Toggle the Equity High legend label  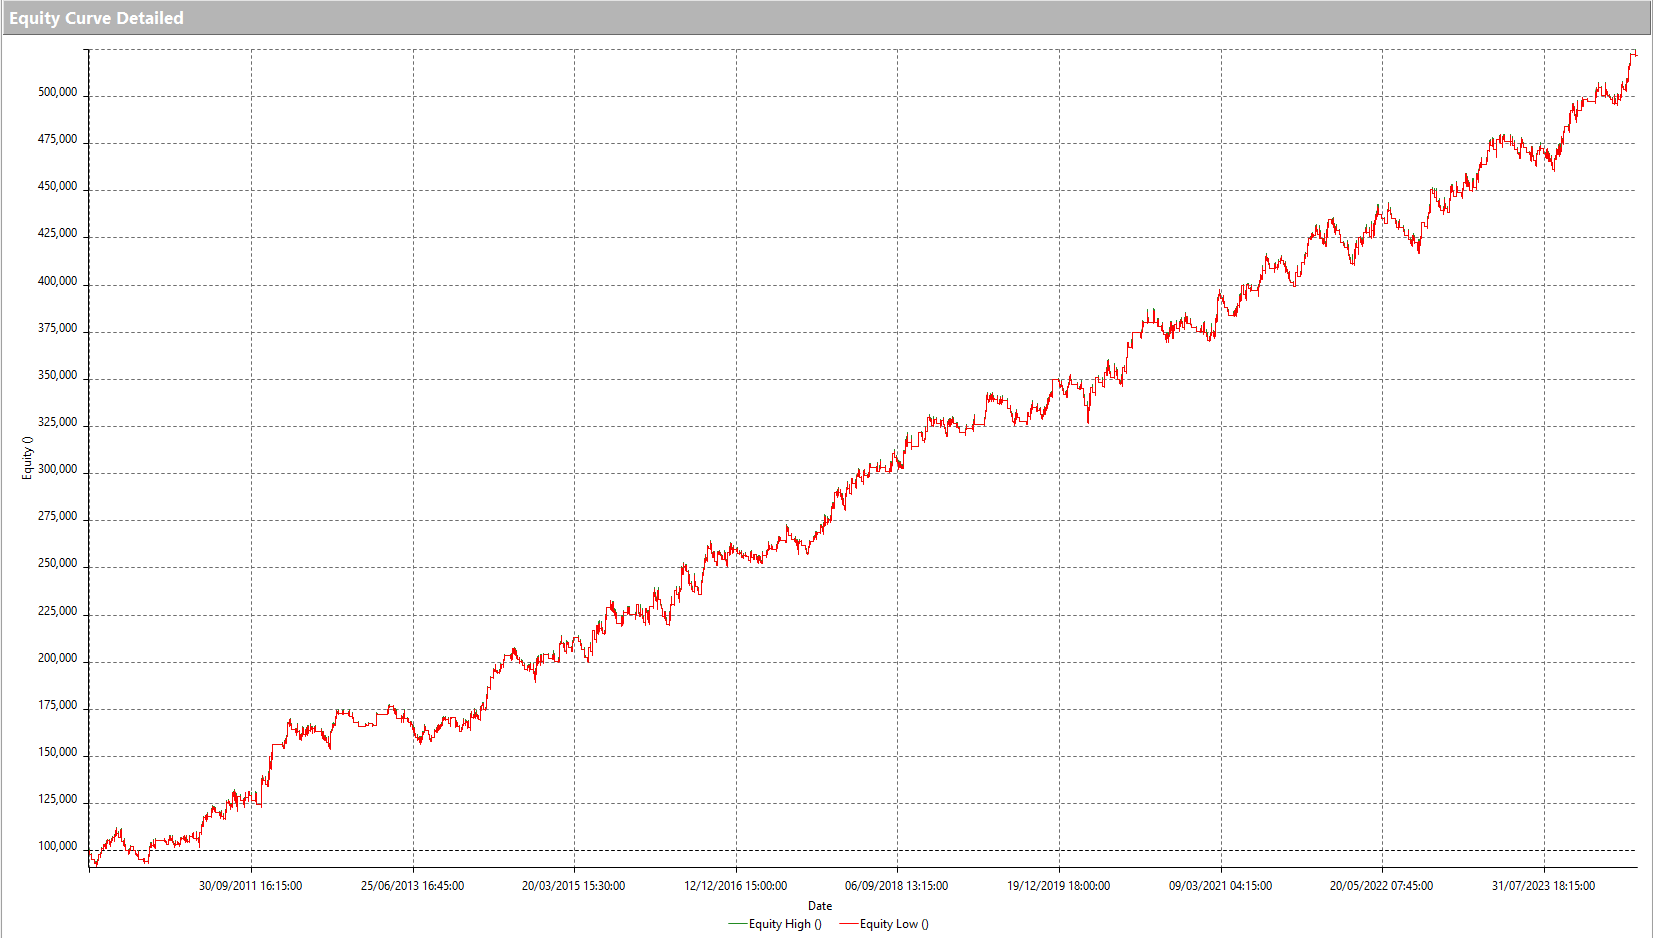click(785, 924)
